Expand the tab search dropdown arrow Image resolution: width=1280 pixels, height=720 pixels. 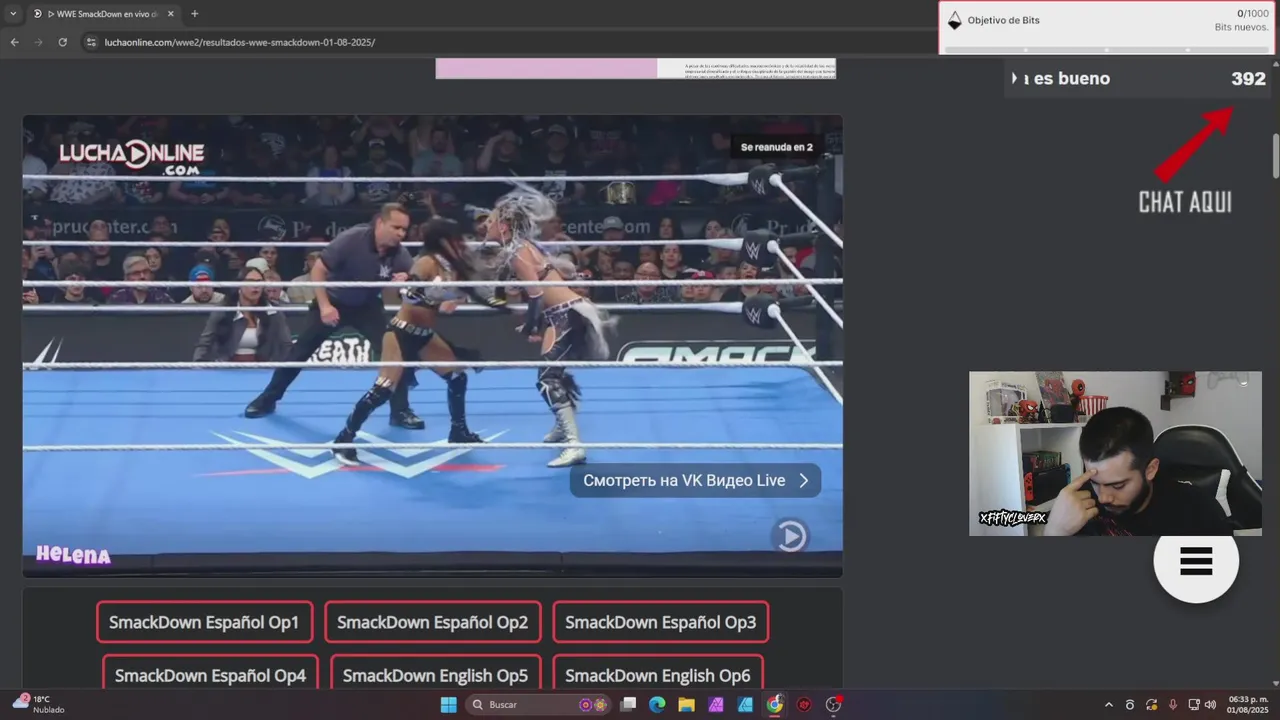pos(12,14)
